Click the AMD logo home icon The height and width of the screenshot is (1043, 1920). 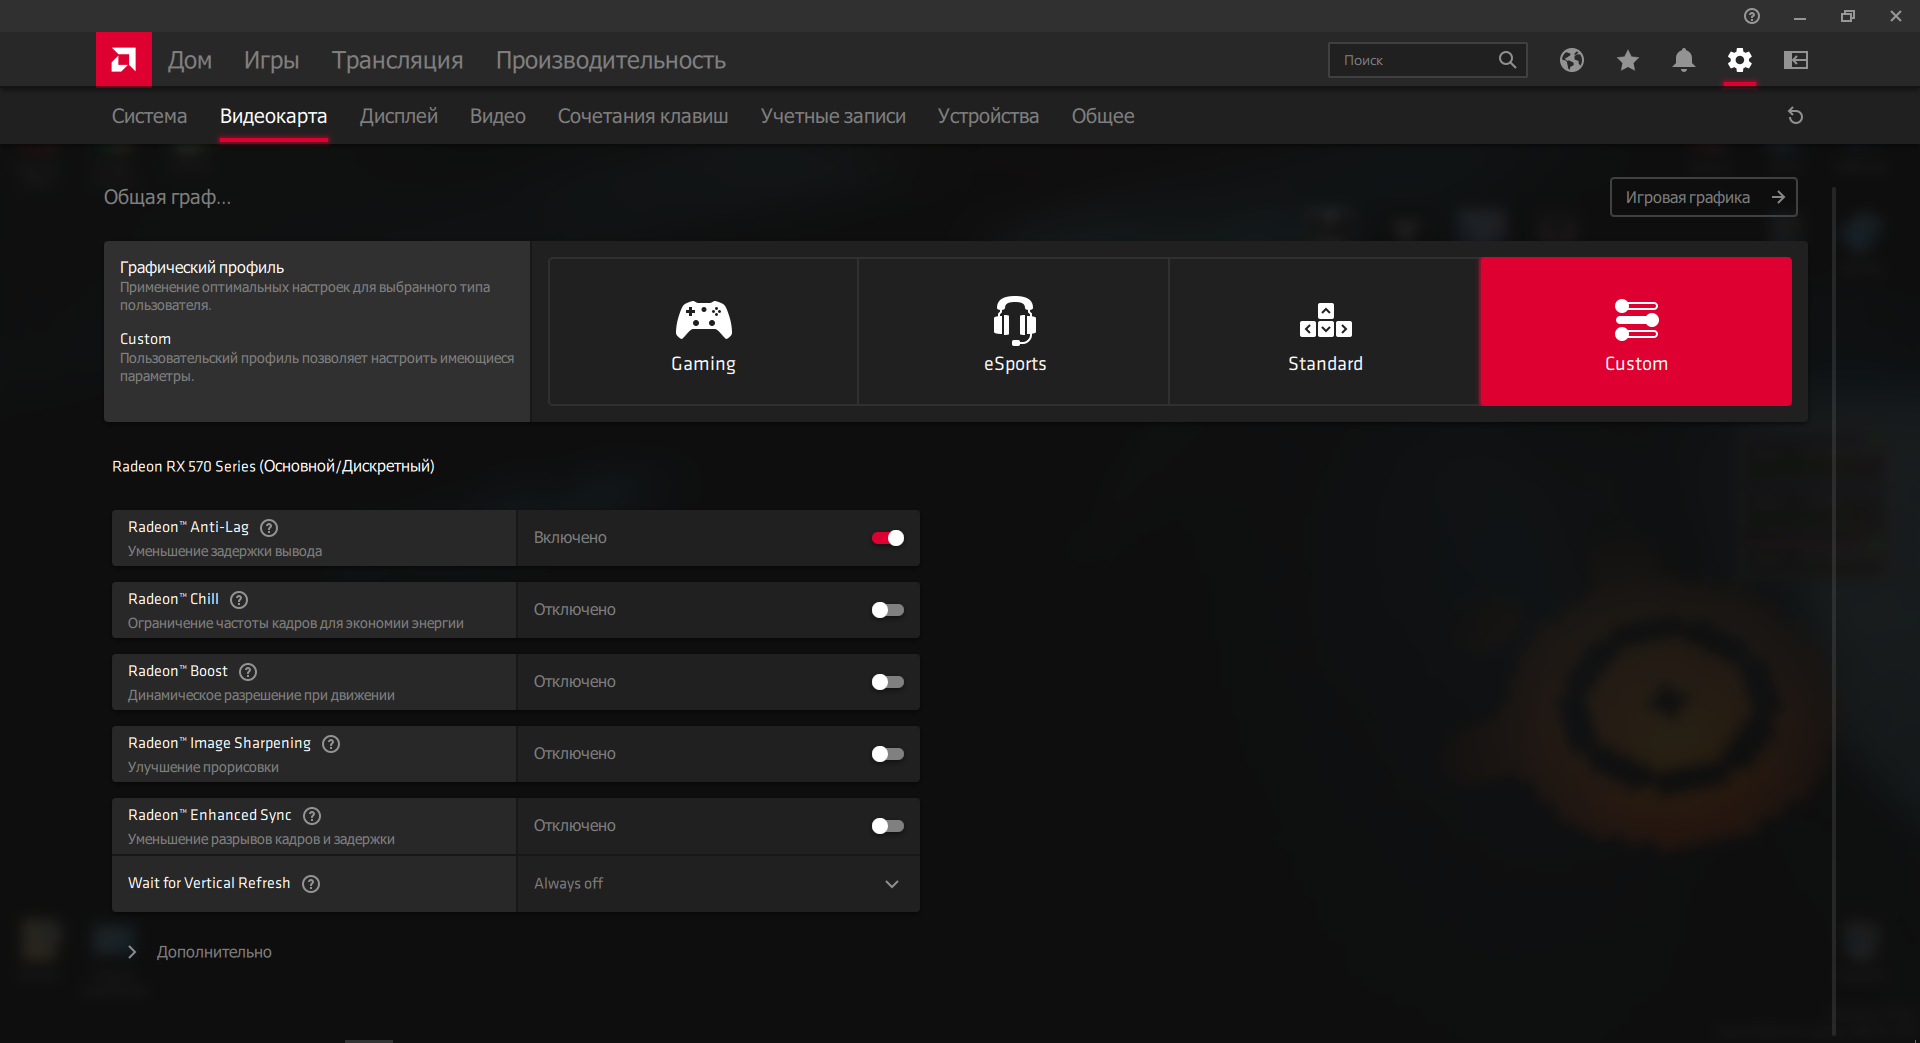pyautogui.click(x=124, y=60)
